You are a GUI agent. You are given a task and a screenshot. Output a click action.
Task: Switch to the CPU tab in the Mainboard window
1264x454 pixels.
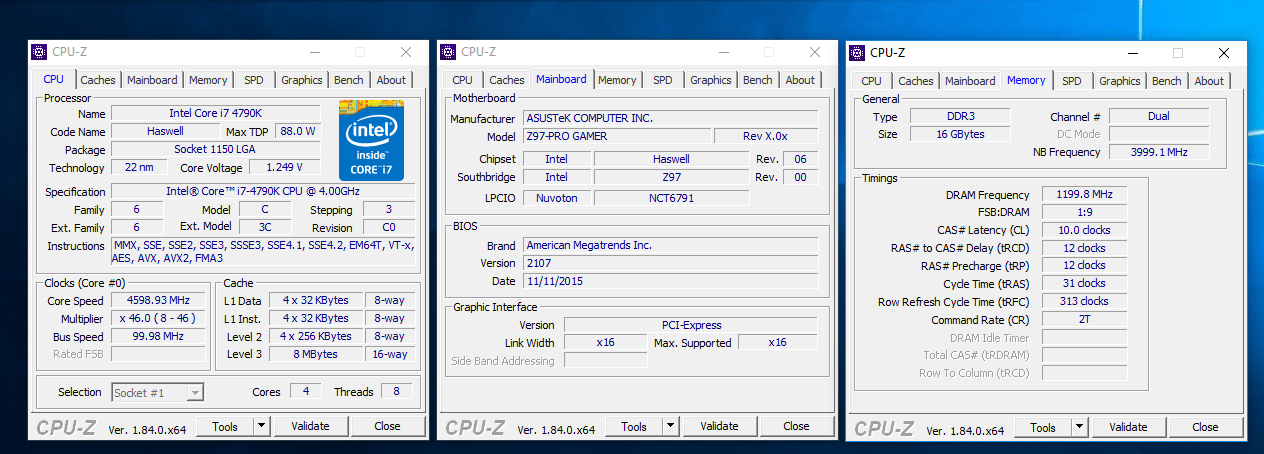tap(462, 80)
